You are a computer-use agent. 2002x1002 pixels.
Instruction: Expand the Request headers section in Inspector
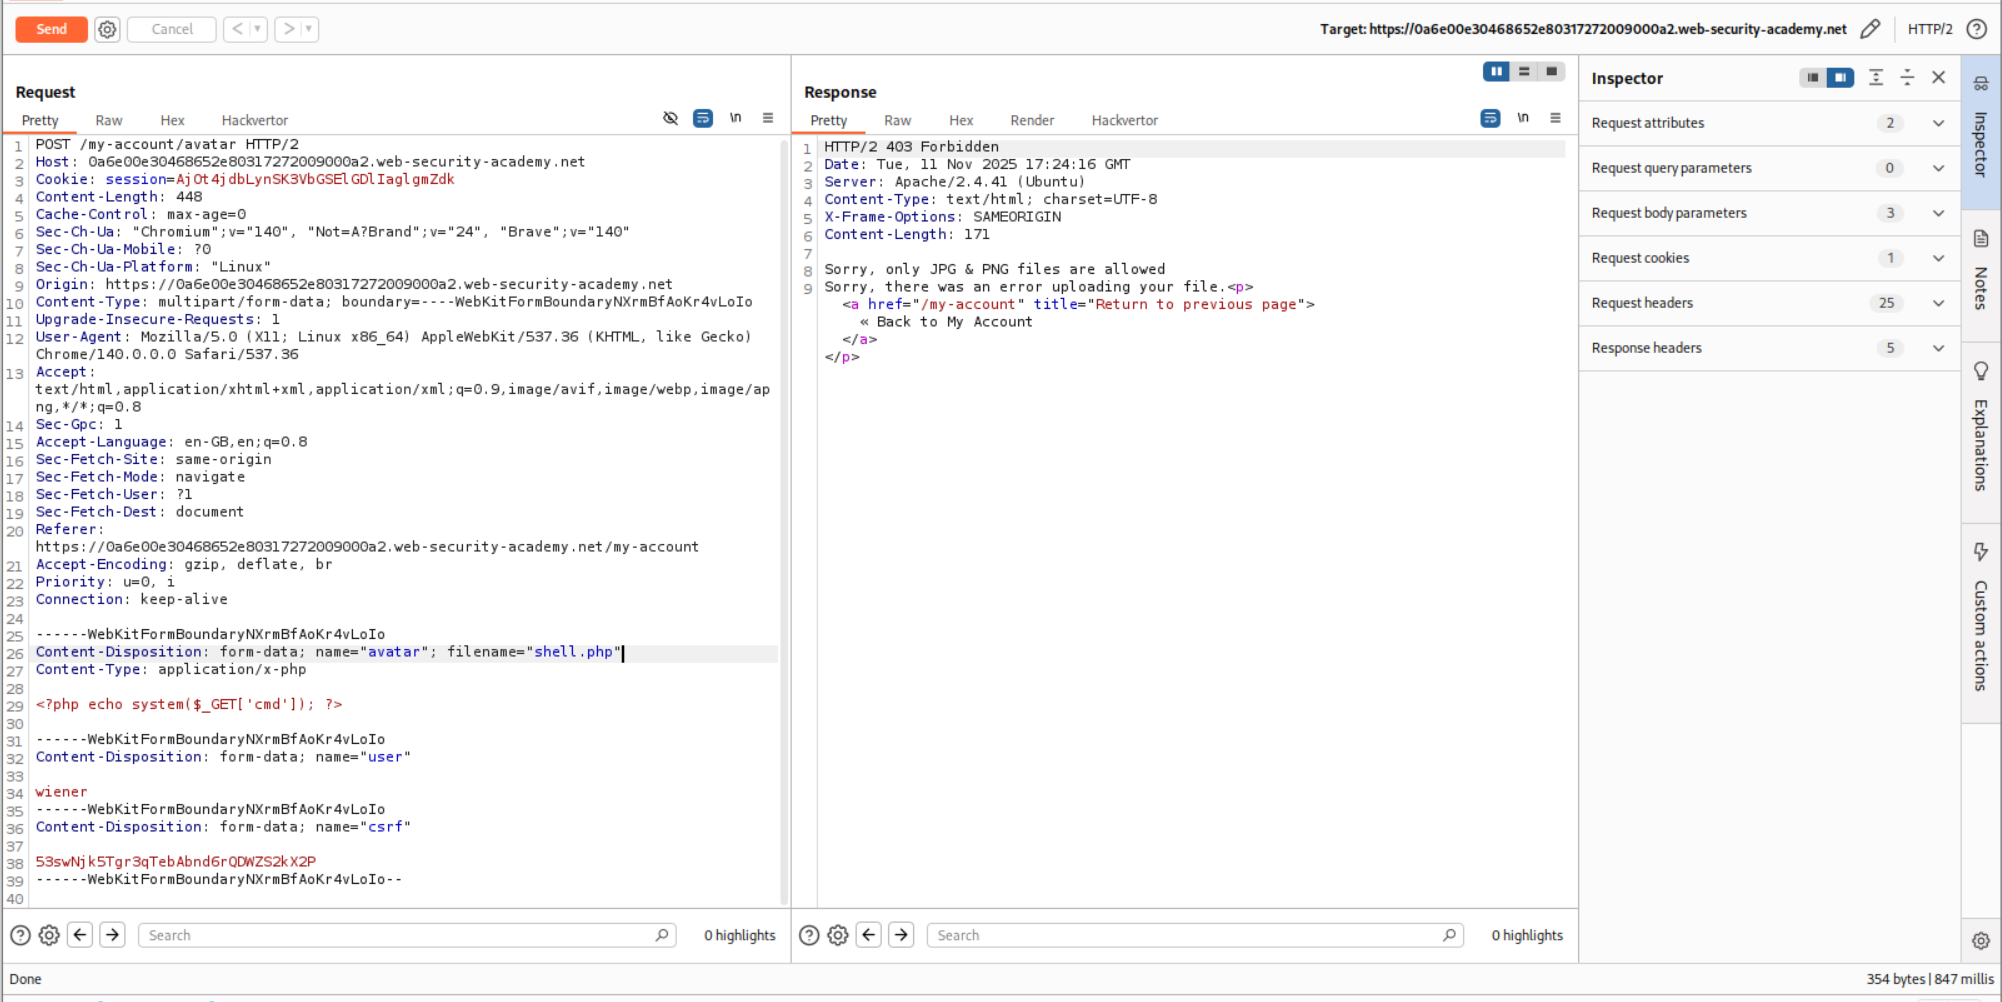click(1938, 303)
